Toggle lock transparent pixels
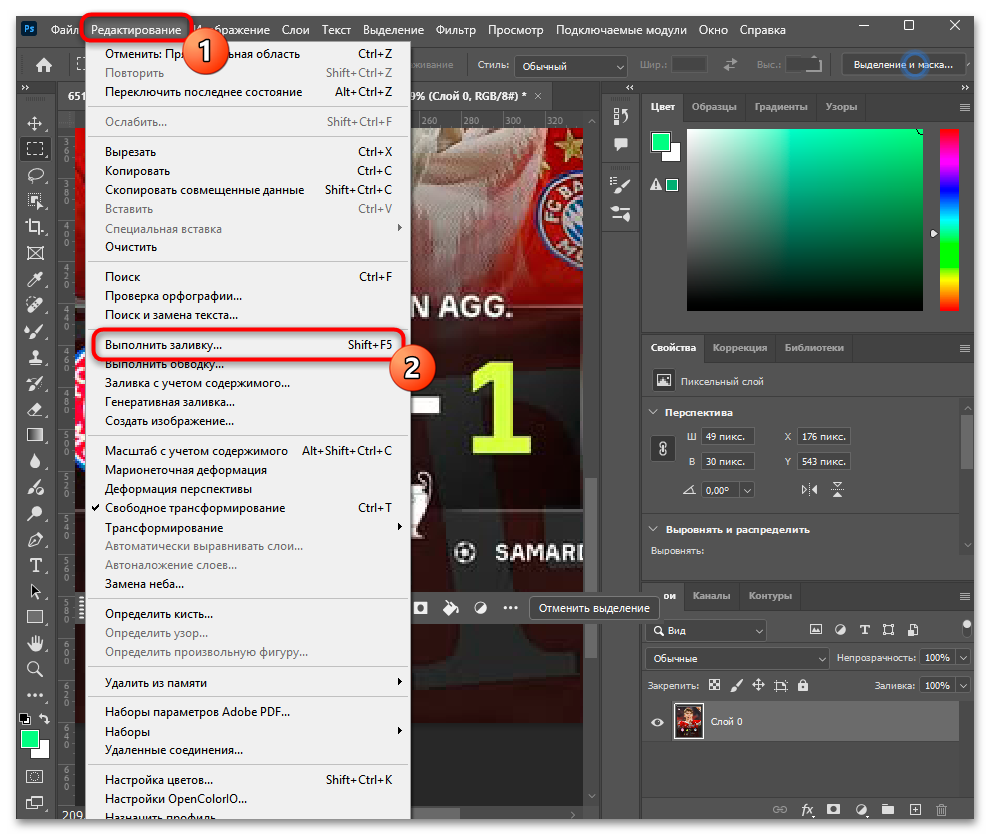 (714, 685)
